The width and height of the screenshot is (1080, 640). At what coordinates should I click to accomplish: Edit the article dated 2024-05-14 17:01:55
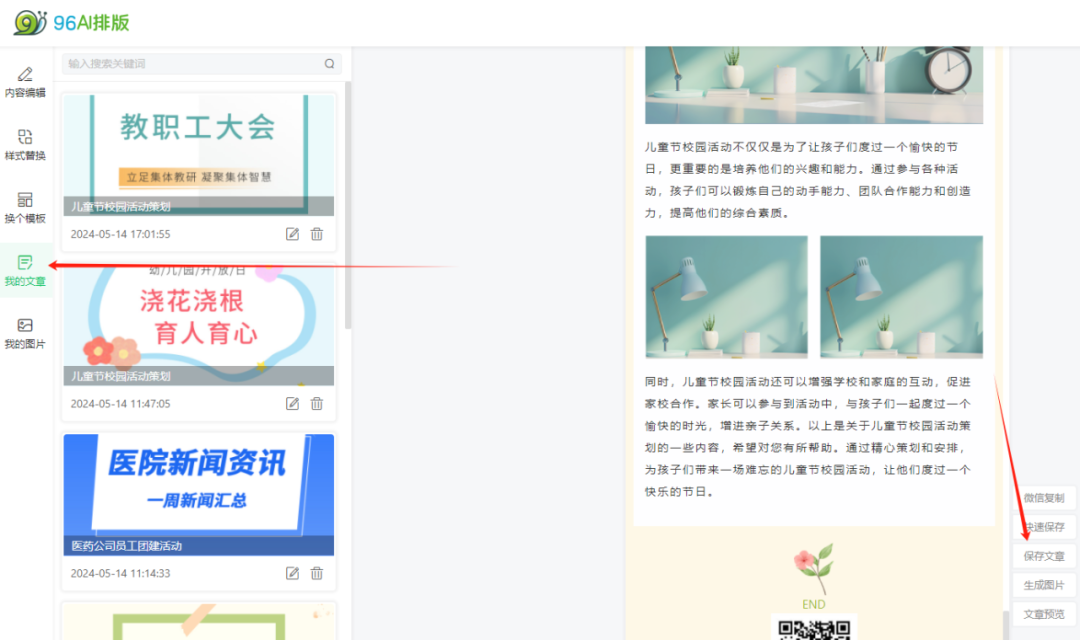293,234
